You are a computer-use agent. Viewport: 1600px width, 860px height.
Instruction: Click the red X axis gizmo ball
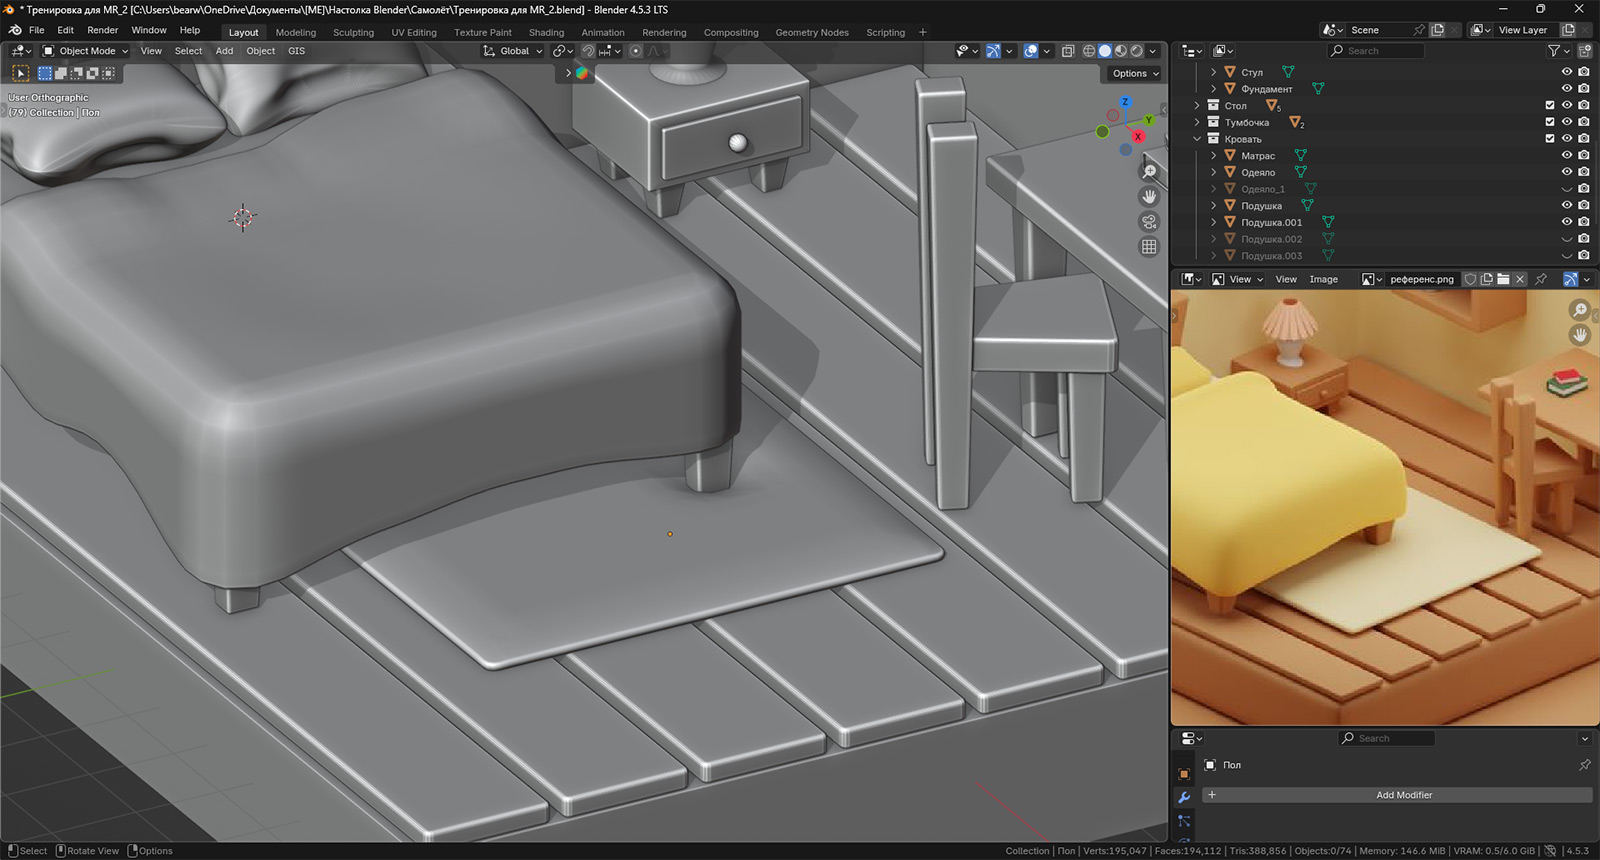(x=1138, y=136)
